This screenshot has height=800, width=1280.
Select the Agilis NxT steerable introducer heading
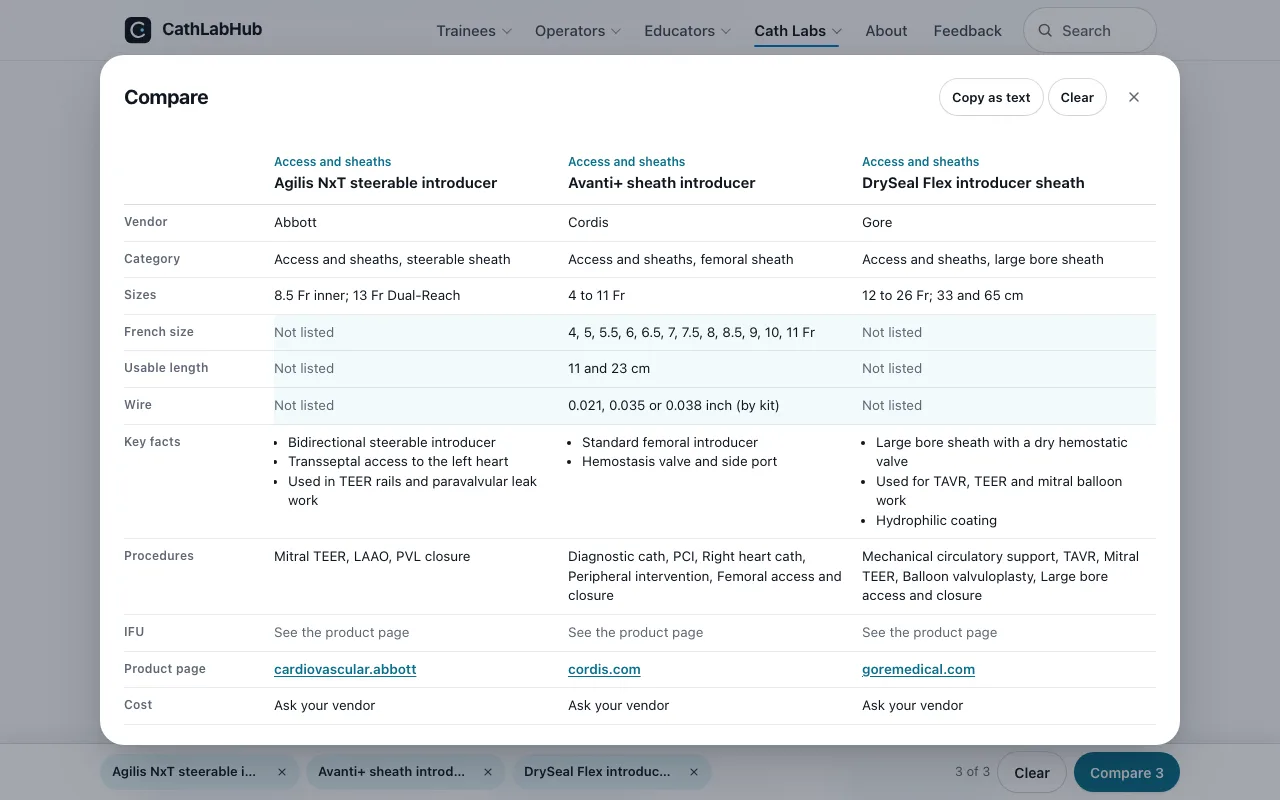point(386,183)
